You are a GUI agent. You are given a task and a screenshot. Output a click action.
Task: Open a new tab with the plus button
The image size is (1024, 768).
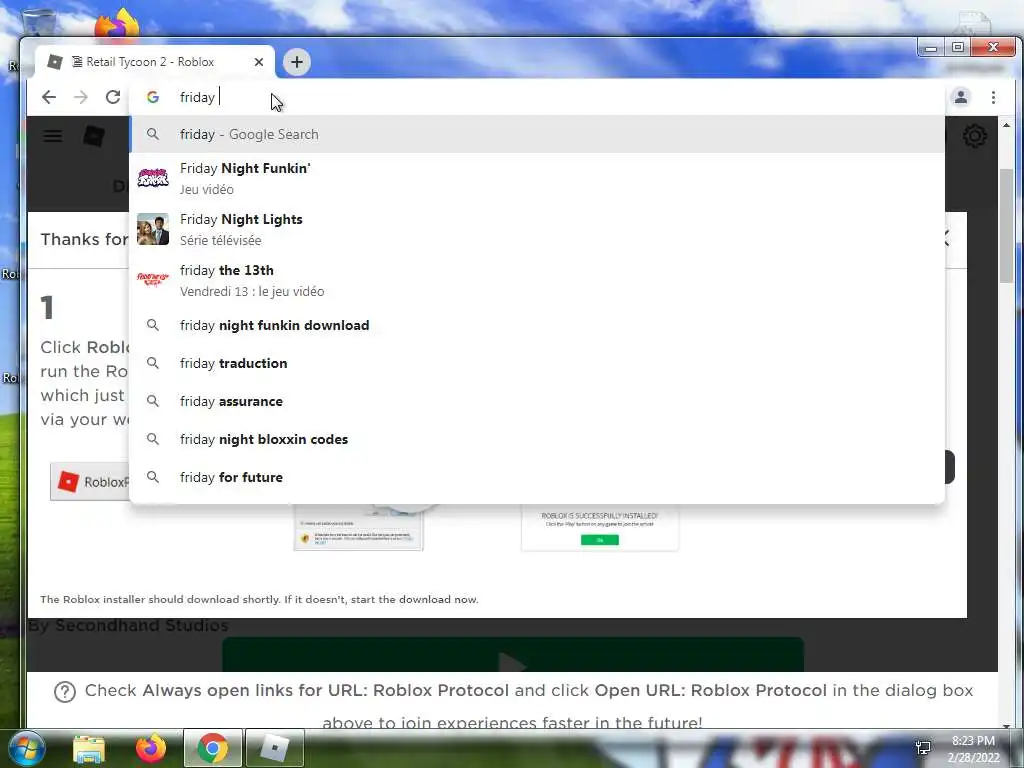[297, 62]
